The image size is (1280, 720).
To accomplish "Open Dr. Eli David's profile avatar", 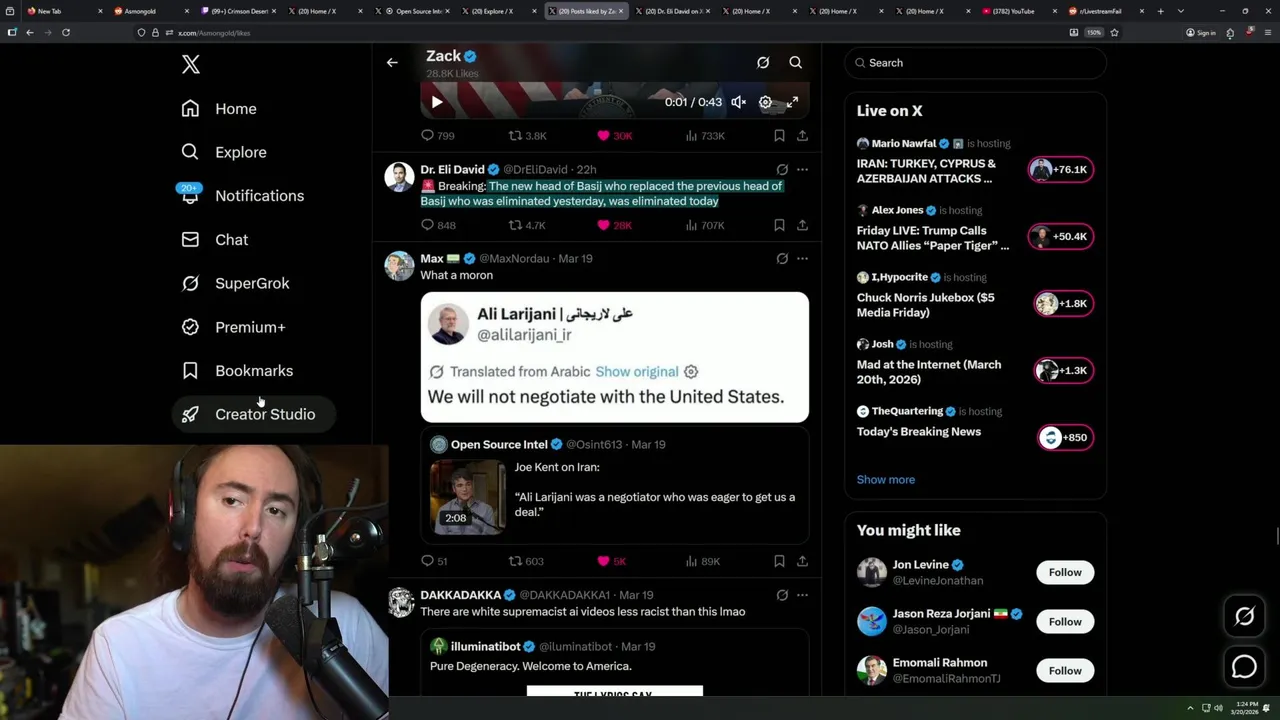I will point(400,177).
